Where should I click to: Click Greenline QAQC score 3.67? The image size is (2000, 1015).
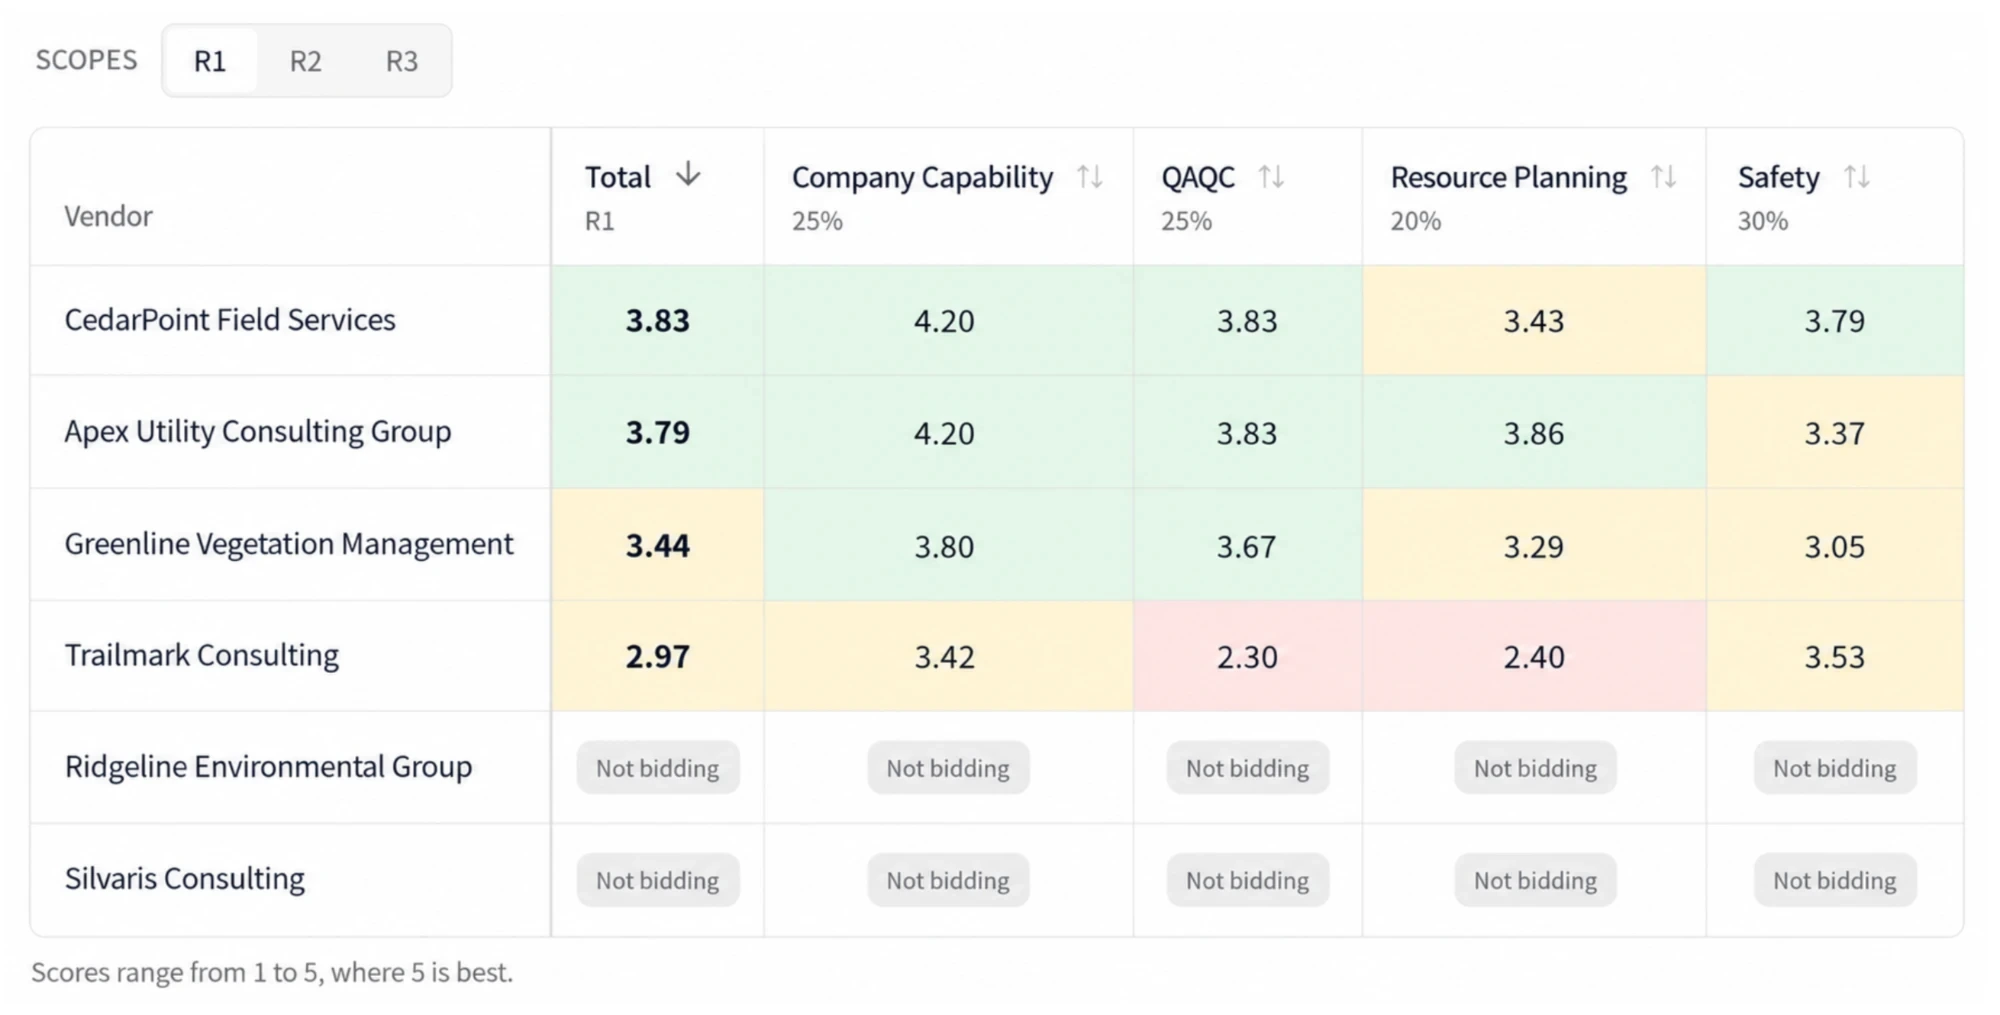coord(1247,546)
